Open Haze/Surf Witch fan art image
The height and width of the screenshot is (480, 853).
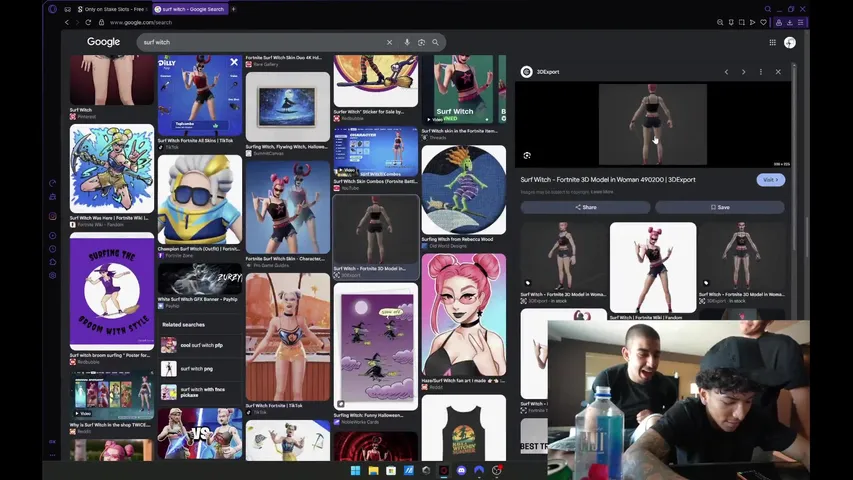pyautogui.click(x=463, y=315)
